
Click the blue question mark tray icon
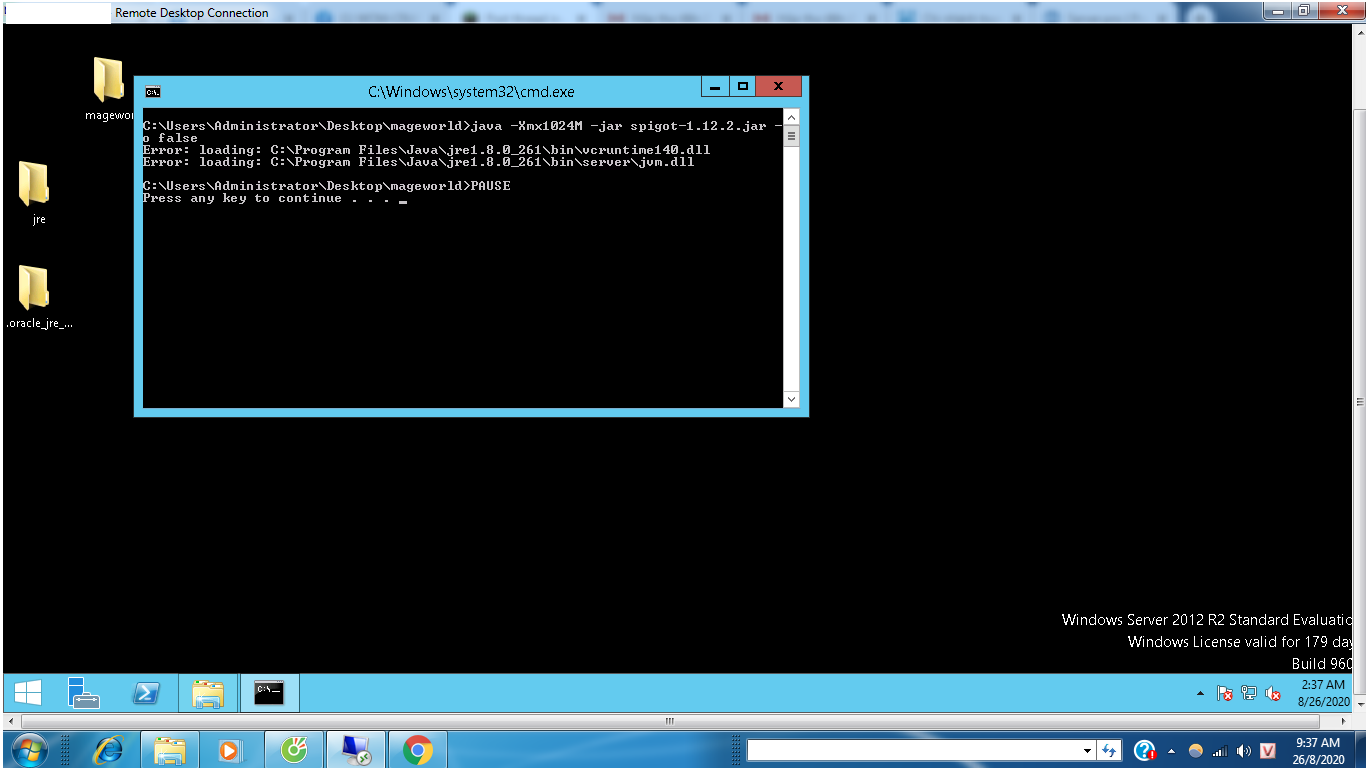(1145, 750)
